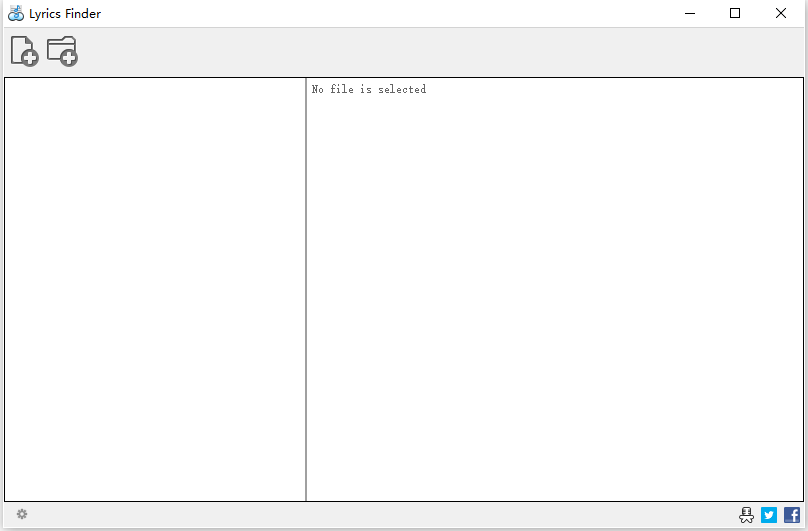The width and height of the screenshot is (808, 531).
Task: Click the empty toolbar area right of add folder
Action: (438, 52)
